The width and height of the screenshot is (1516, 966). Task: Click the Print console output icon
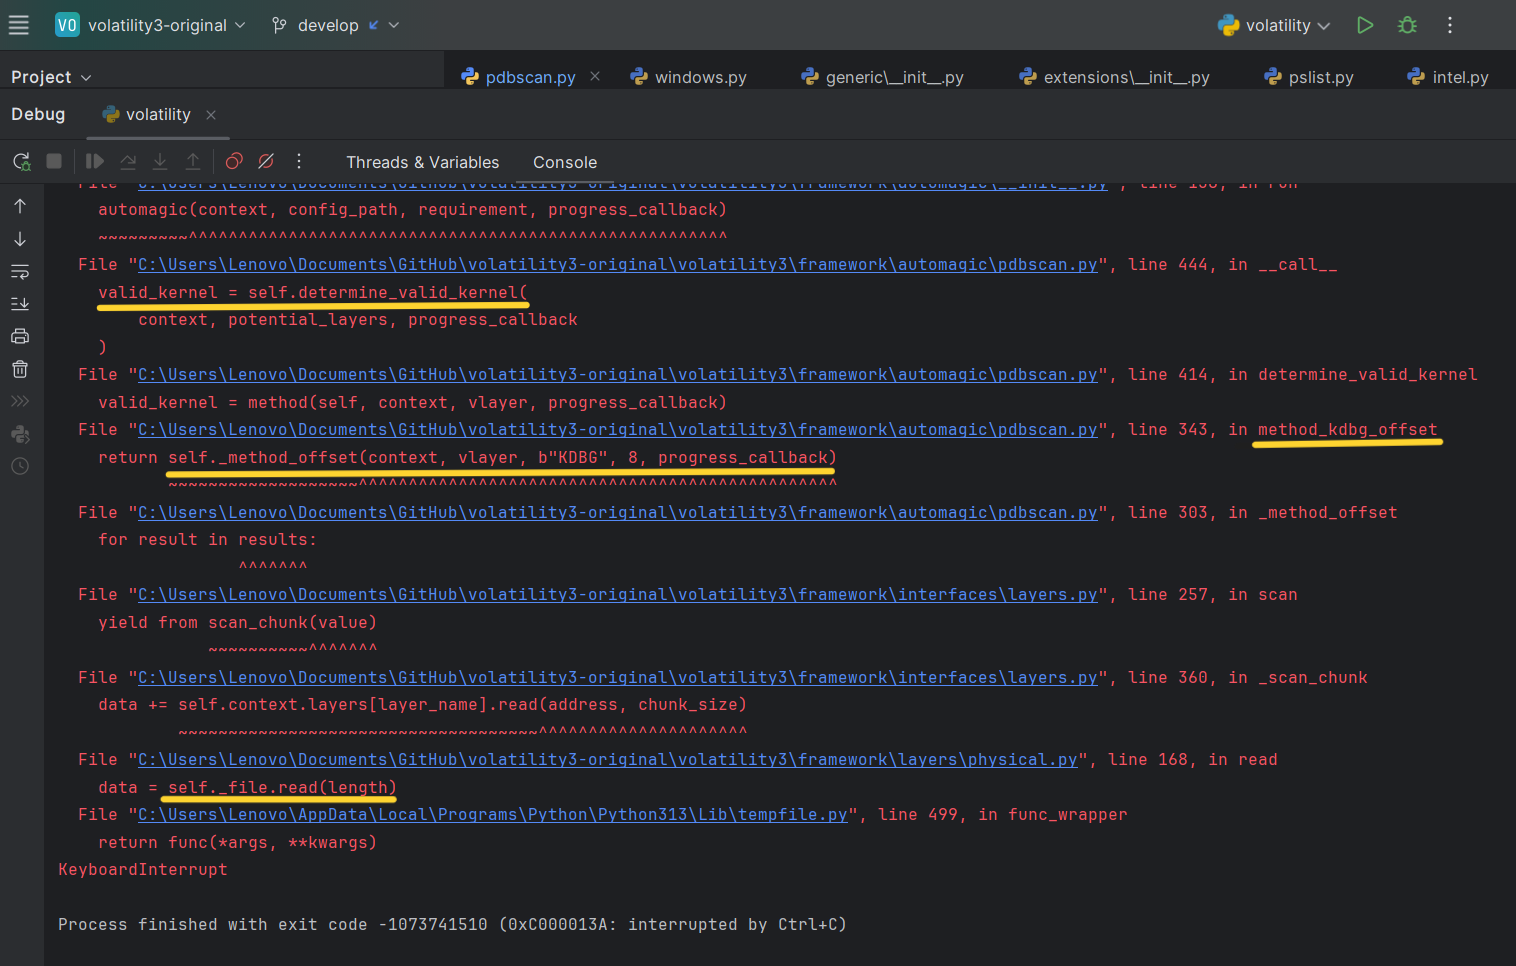tap(20, 336)
